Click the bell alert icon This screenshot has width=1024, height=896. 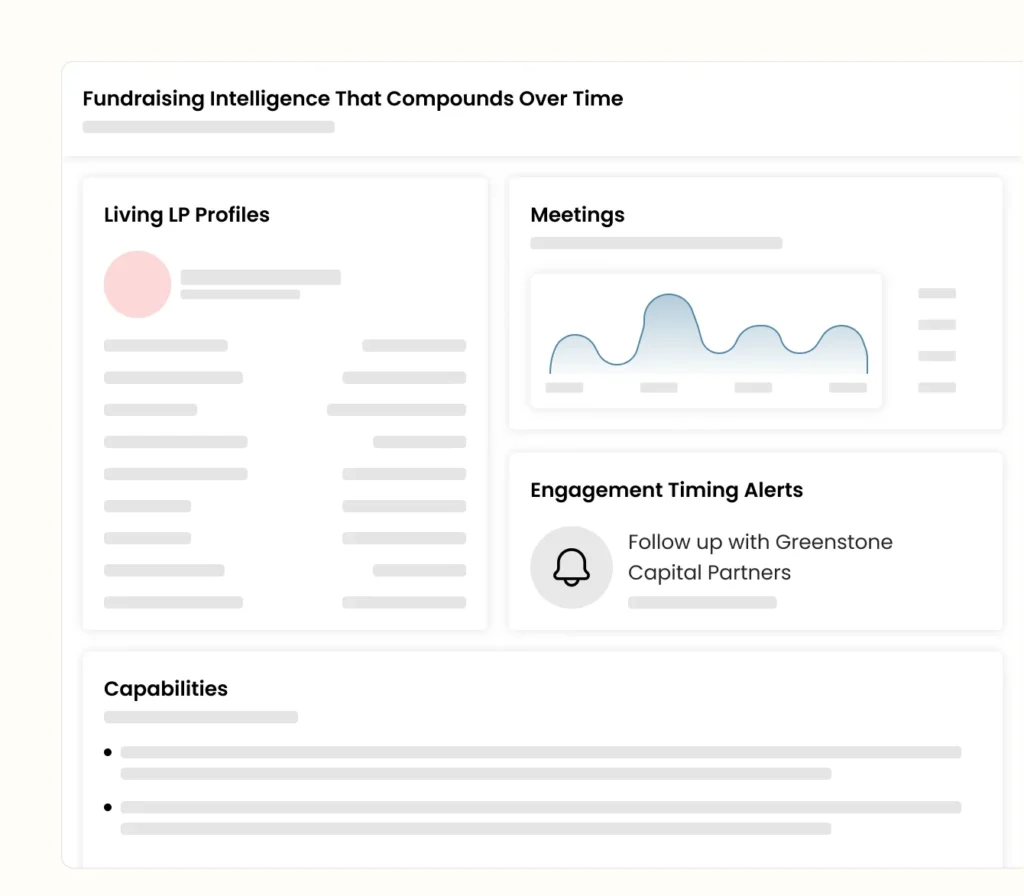(x=571, y=567)
